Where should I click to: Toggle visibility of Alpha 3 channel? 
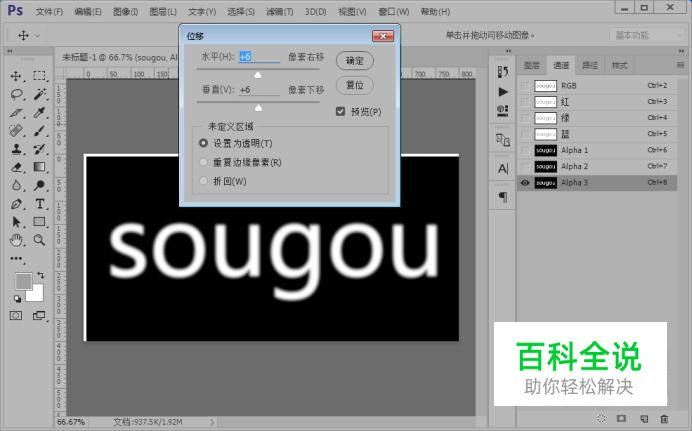click(x=525, y=183)
